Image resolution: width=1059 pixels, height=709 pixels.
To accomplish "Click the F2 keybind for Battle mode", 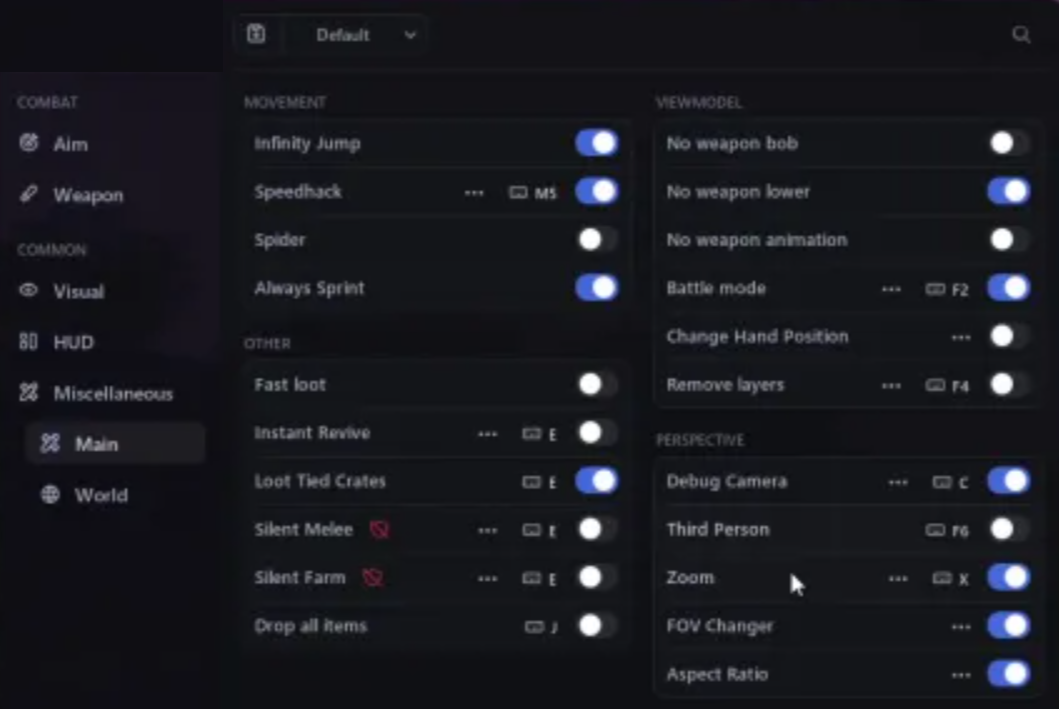I will point(947,289).
